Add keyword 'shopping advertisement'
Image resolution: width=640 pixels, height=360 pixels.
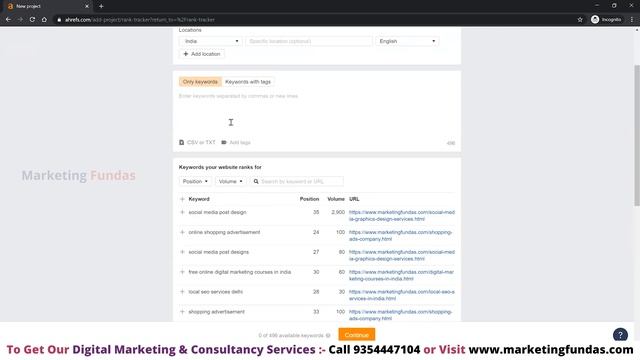point(182,312)
